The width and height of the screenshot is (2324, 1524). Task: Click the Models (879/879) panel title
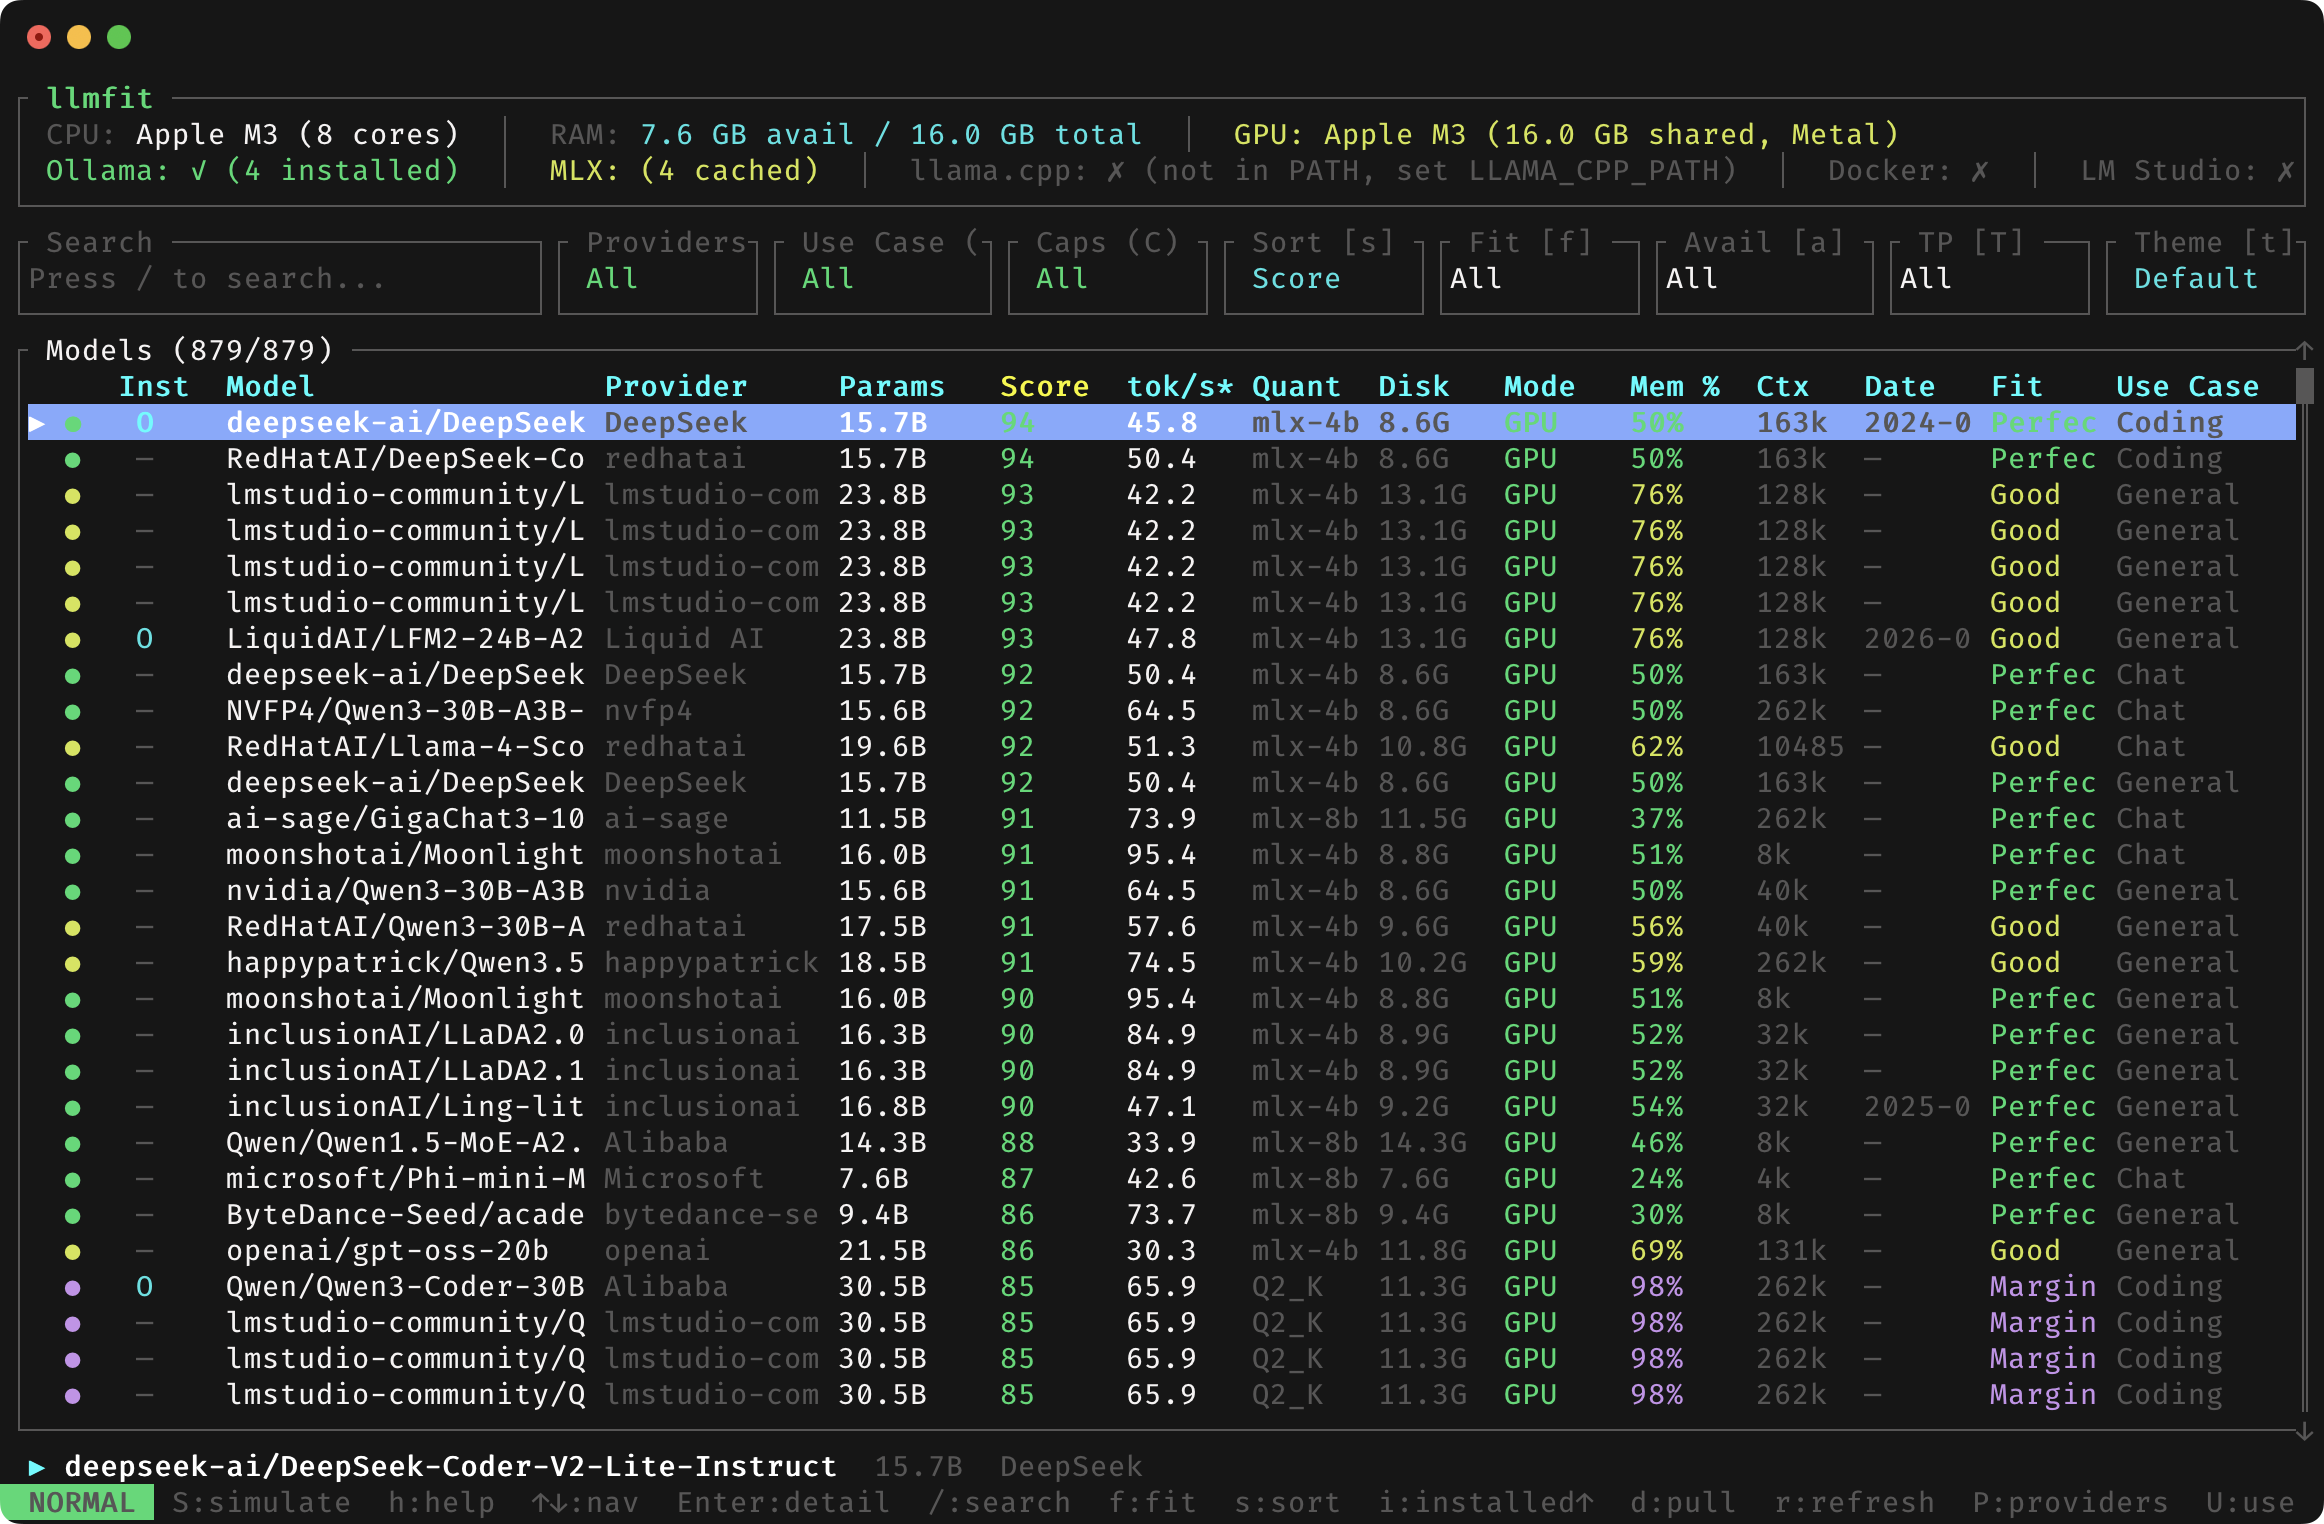tap(189, 351)
